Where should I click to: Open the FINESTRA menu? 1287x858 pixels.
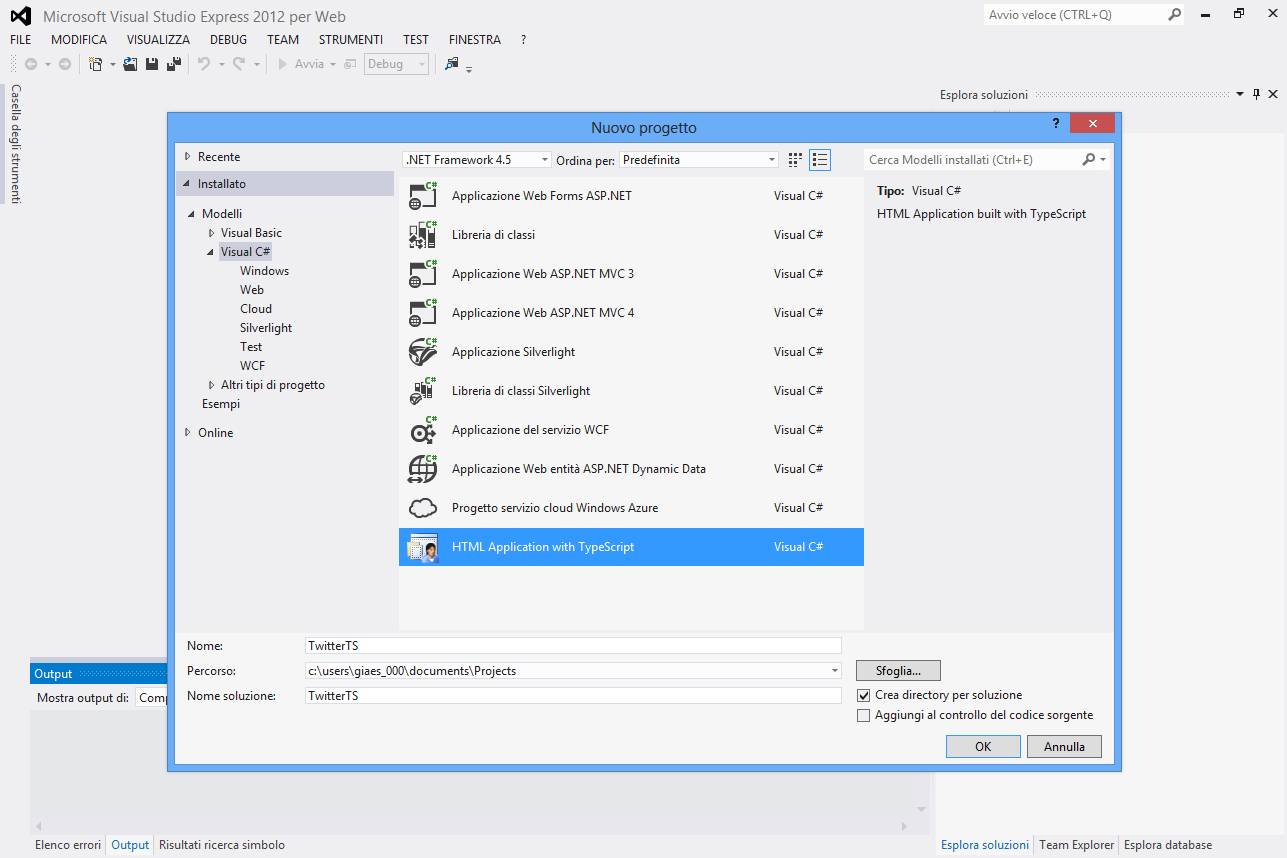(475, 40)
